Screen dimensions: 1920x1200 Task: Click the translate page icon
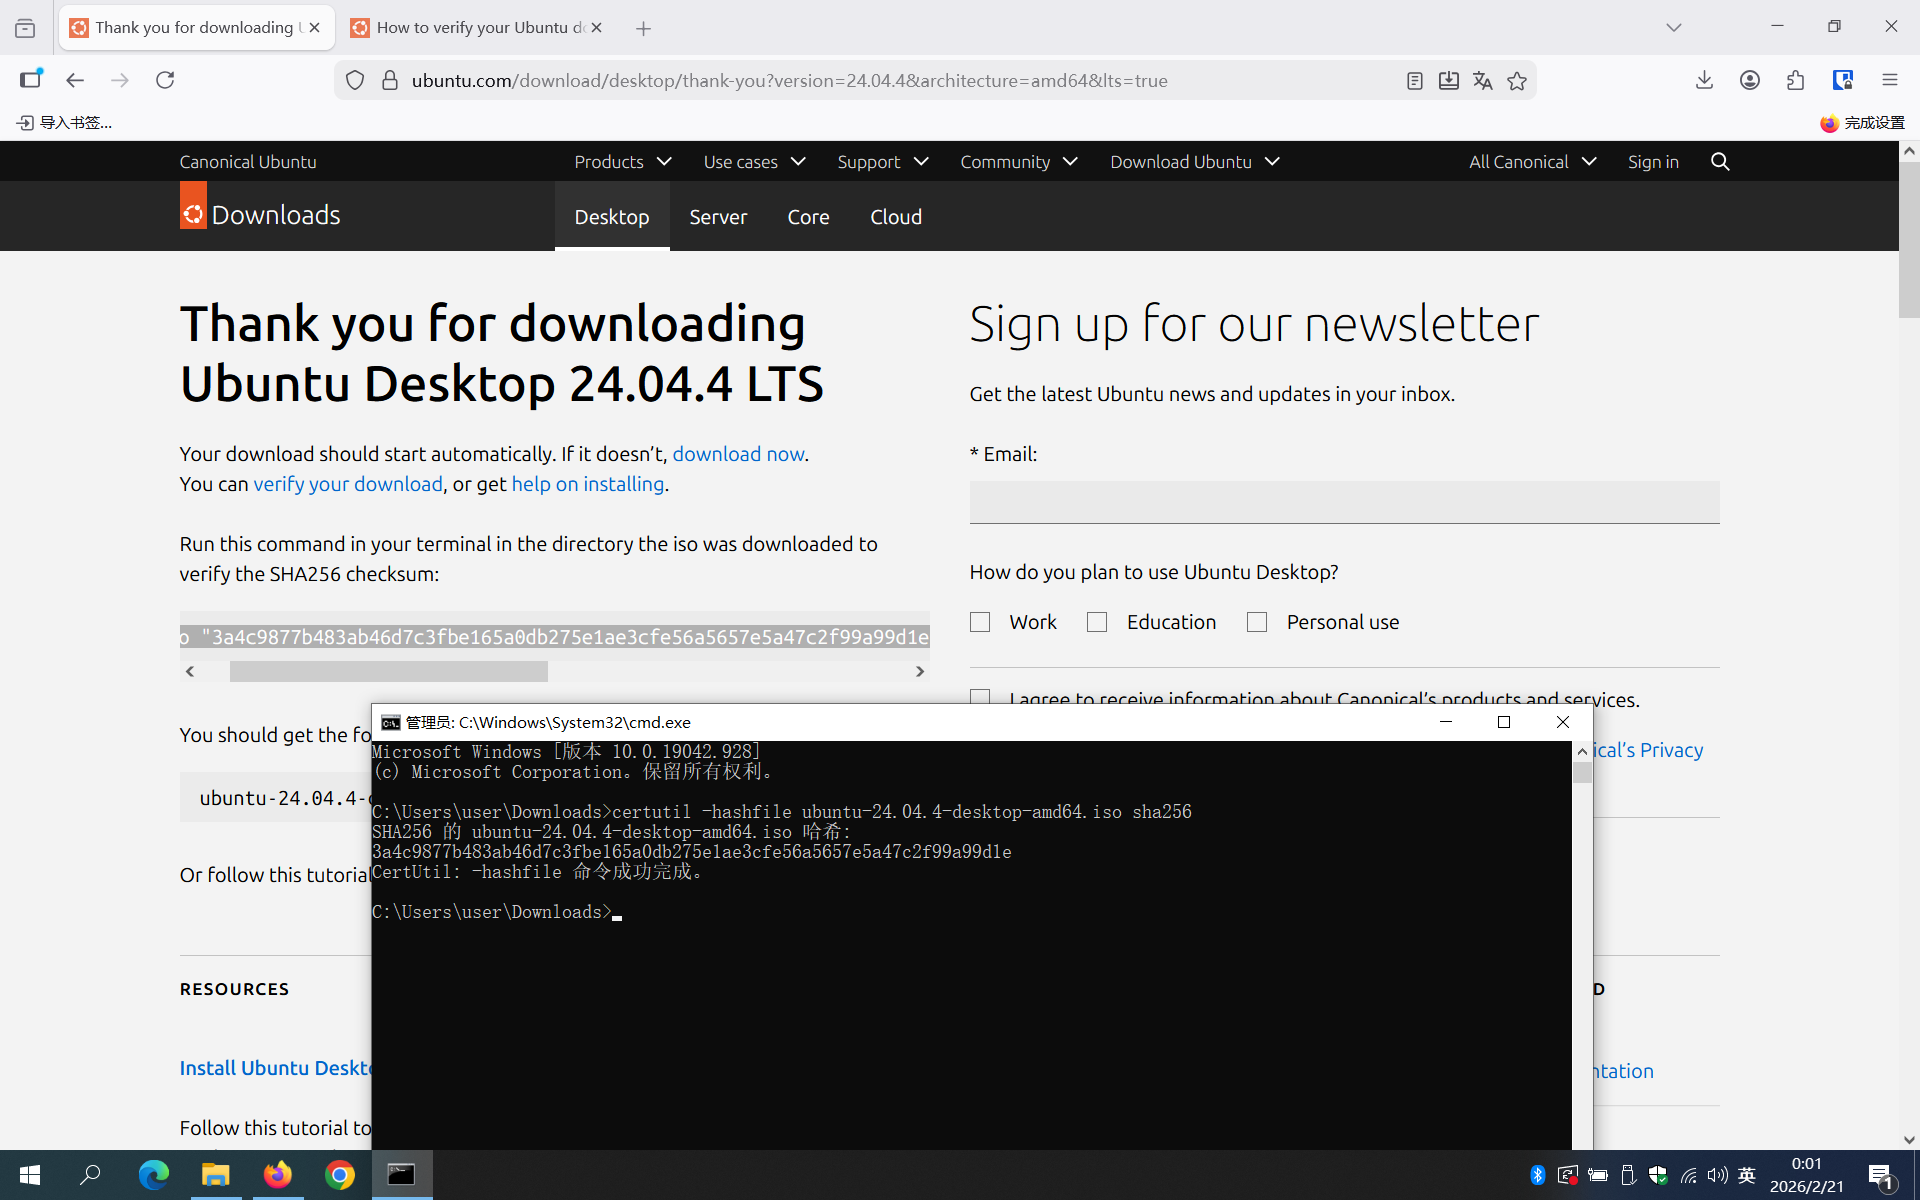coord(1482,81)
